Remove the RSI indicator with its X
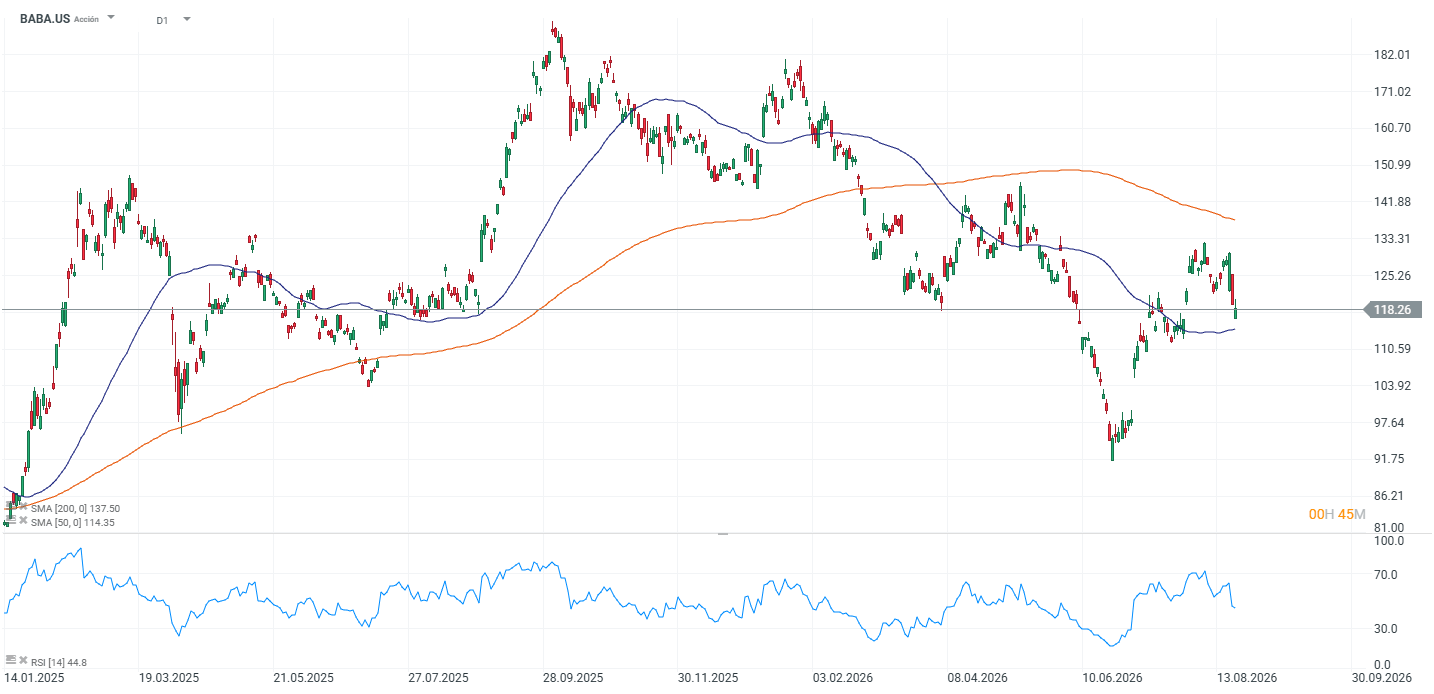The height and width of the screenshot is (694, 1434). (x=23, y=661)
